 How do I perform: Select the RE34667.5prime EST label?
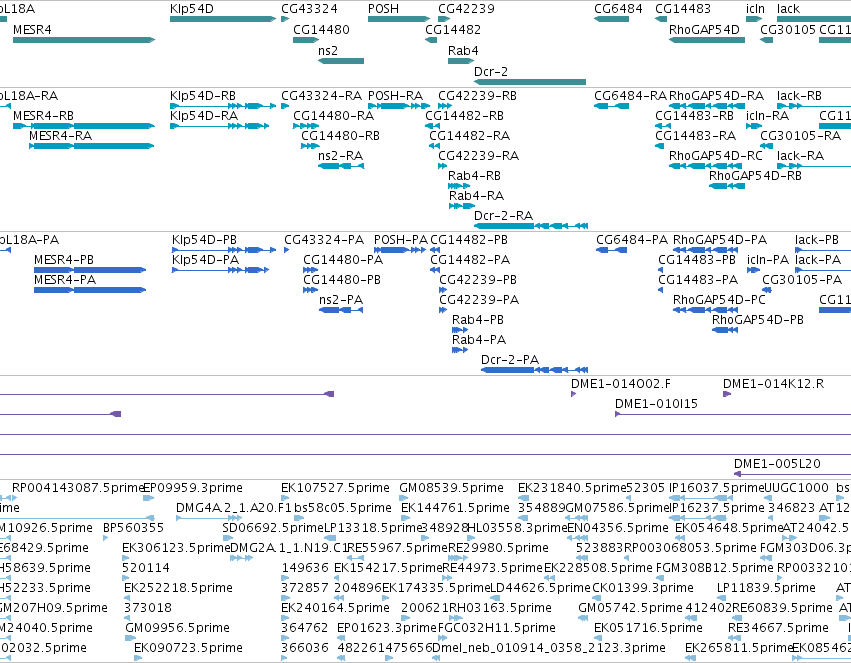pos(778,628)
